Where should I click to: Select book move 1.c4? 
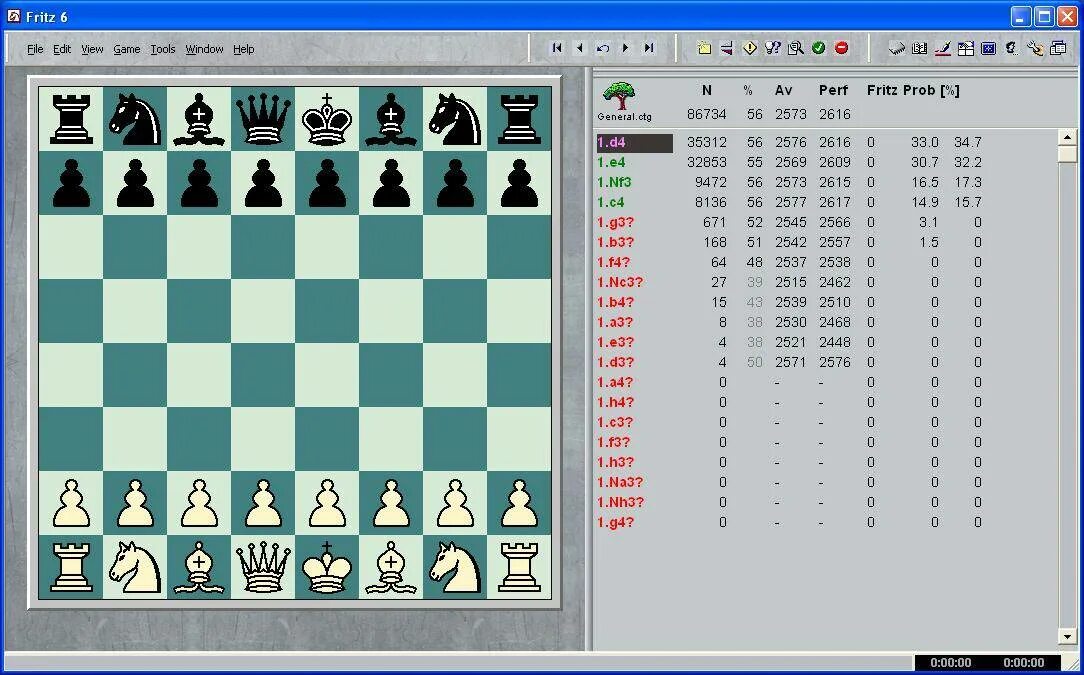(x=610, y=203)
